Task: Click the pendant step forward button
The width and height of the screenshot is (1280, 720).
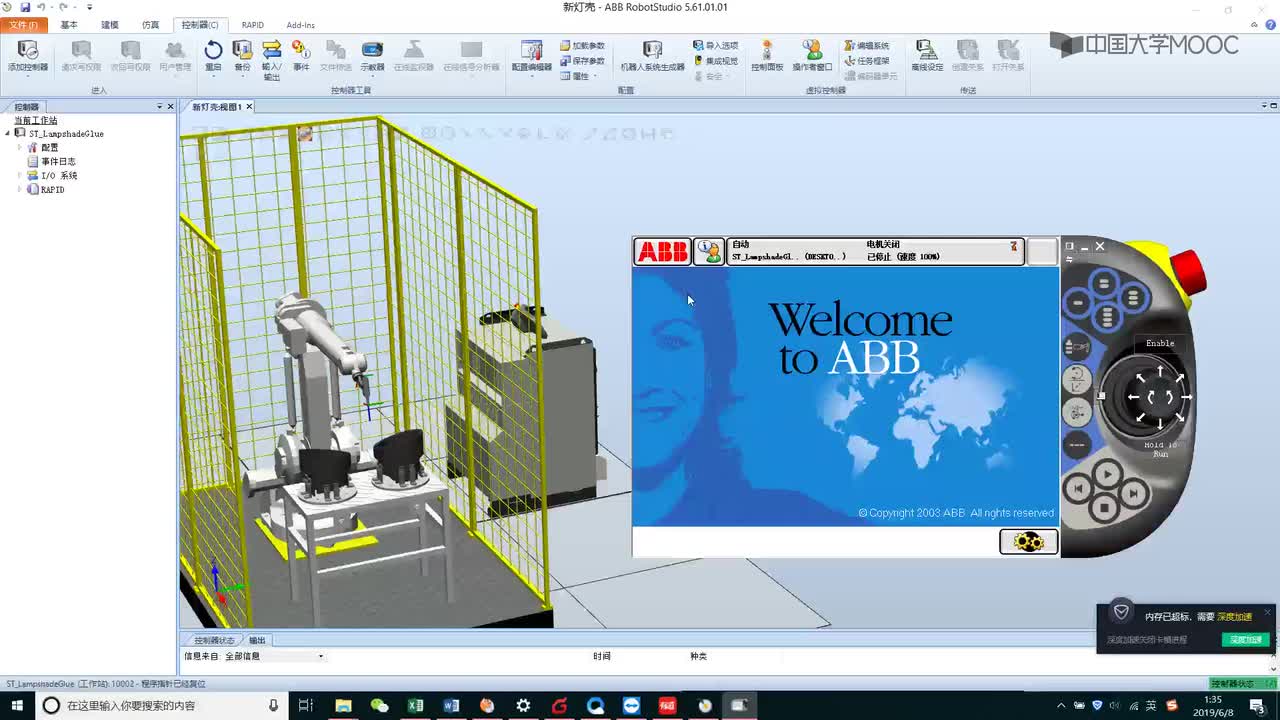Action: click(1134, 492)
